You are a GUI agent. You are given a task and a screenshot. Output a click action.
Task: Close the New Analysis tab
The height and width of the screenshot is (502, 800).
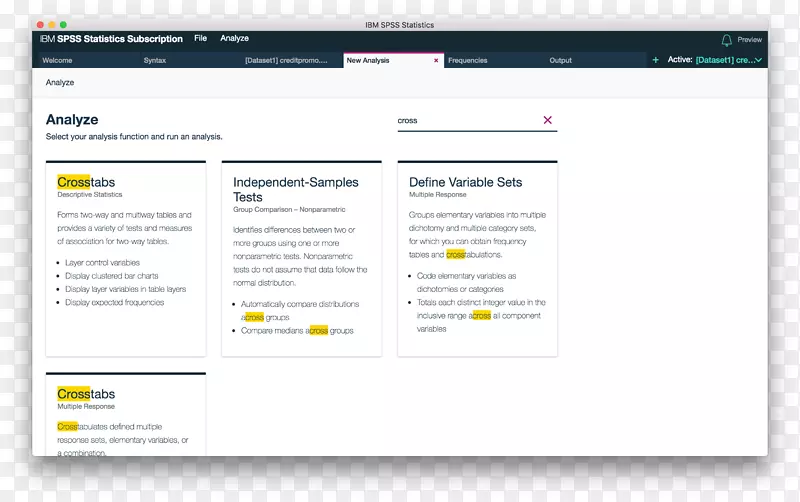coord(436,60)
